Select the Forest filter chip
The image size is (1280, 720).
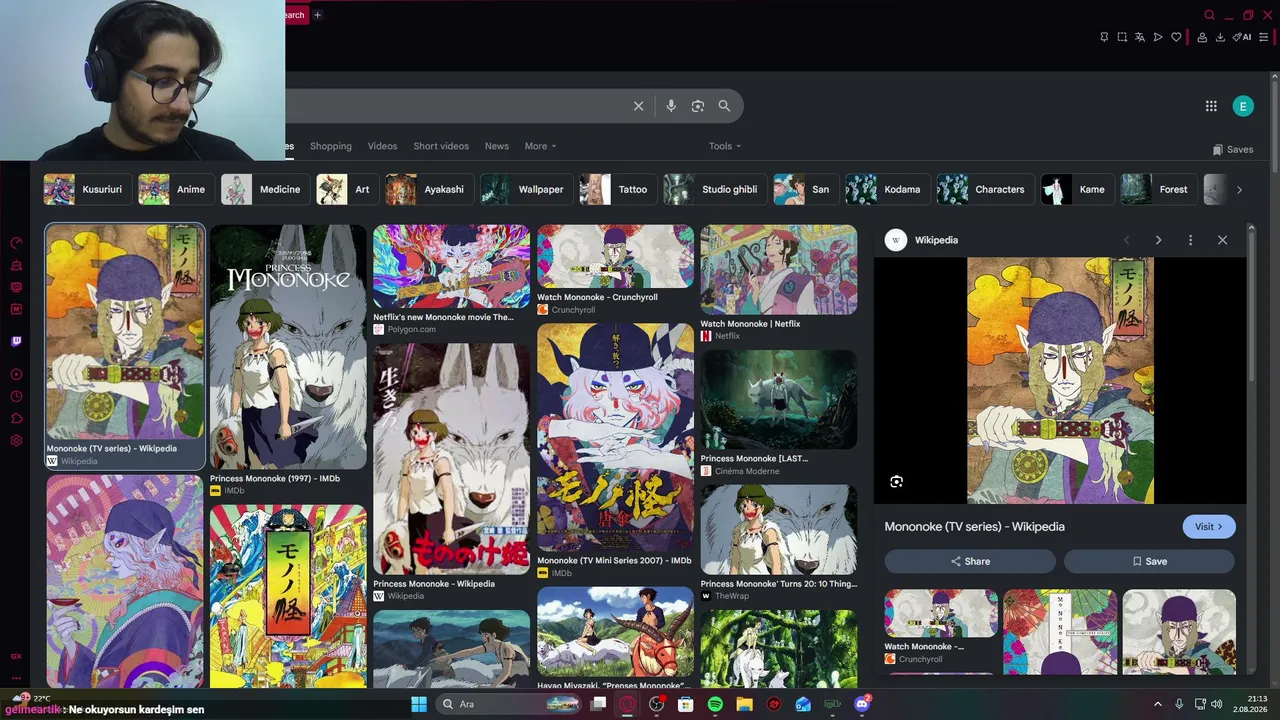click(1158, 189)
